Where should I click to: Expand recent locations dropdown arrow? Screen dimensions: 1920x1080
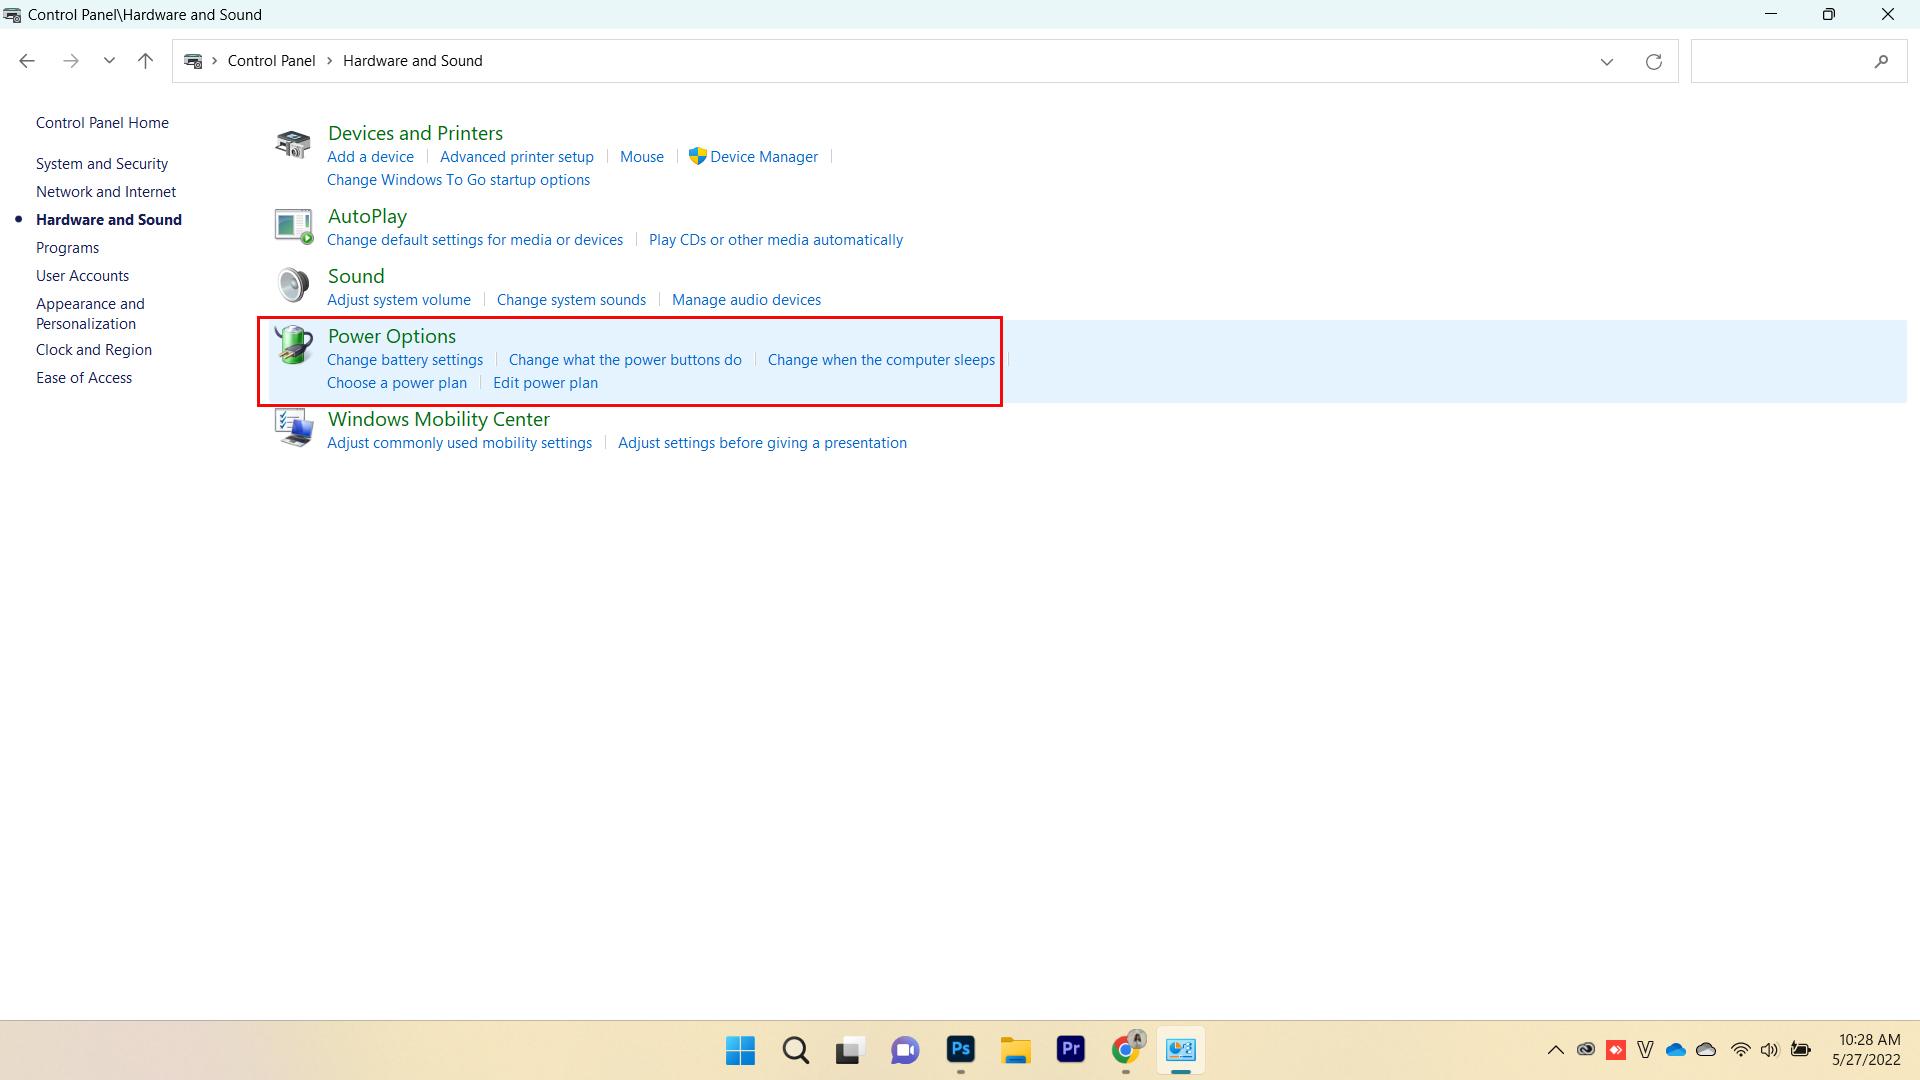click(x=109, y=61)
